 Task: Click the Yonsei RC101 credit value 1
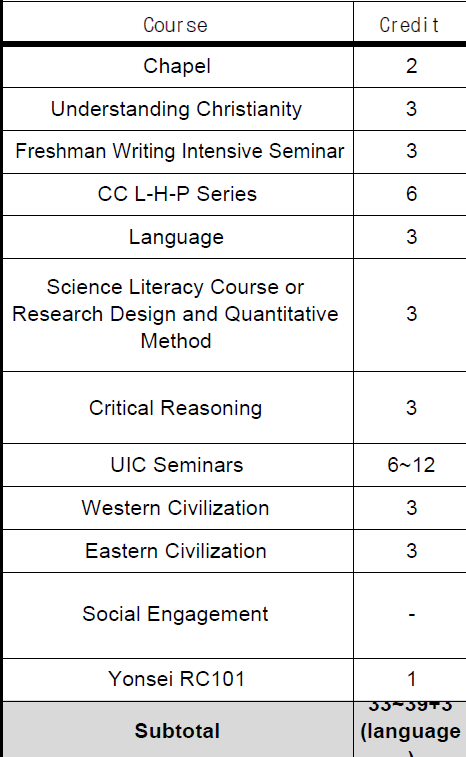(x=411, y=679)
